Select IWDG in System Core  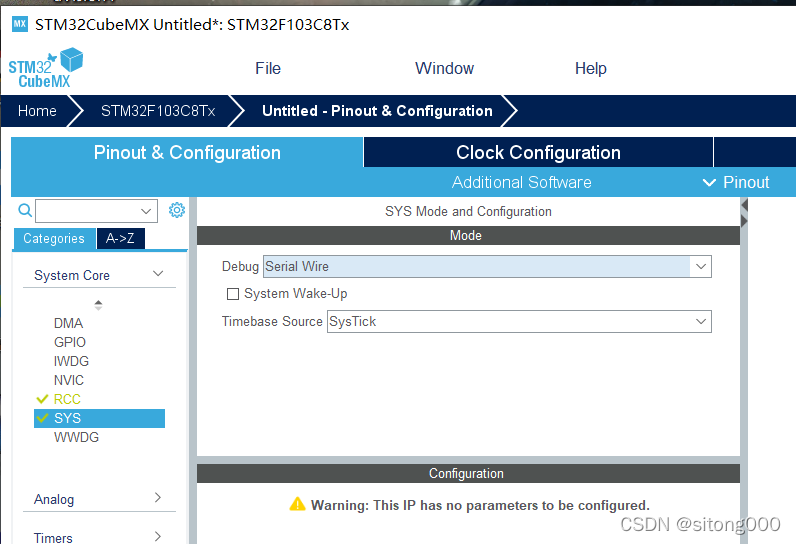click(x=71, y=361)
